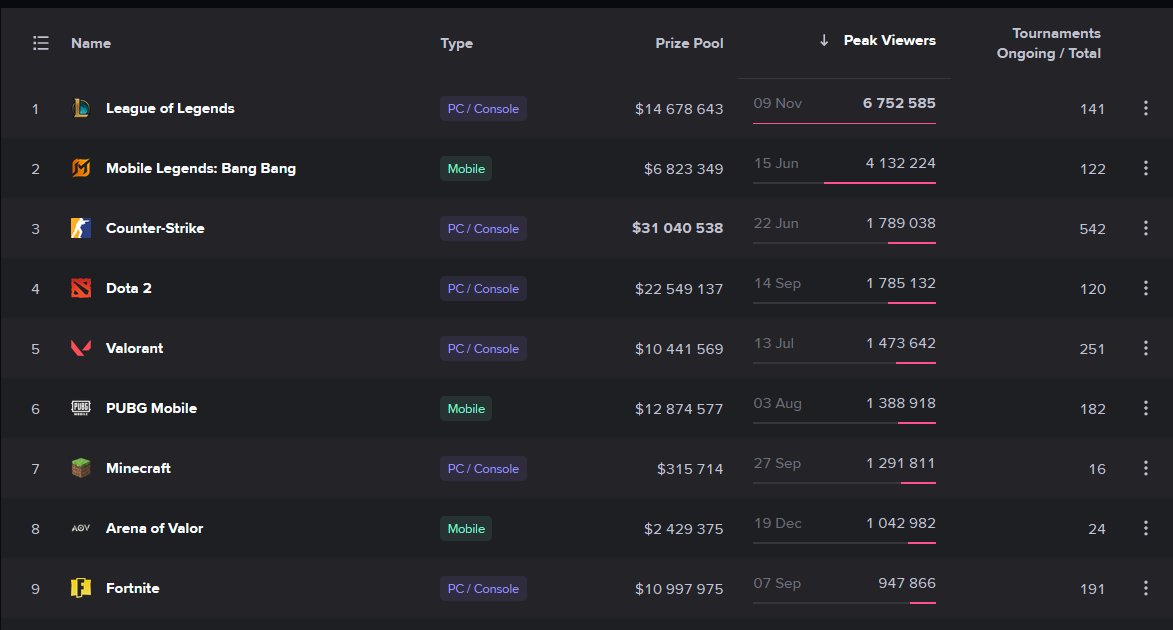This screenshot has width=1173, height=630.
Task: Click the Mobile Legends: Bang Bang game icon
Action: (81, 168)
